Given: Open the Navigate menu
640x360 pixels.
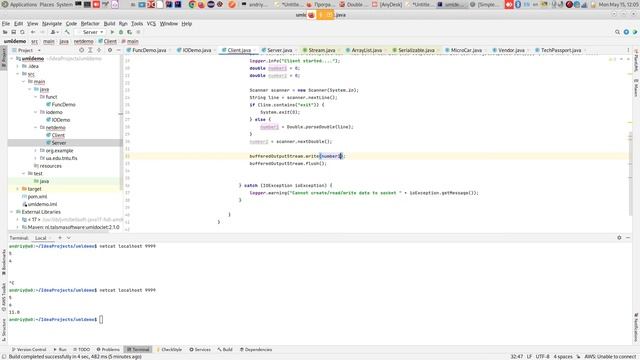Looking at the screenshot, I should tap(52, 24).
